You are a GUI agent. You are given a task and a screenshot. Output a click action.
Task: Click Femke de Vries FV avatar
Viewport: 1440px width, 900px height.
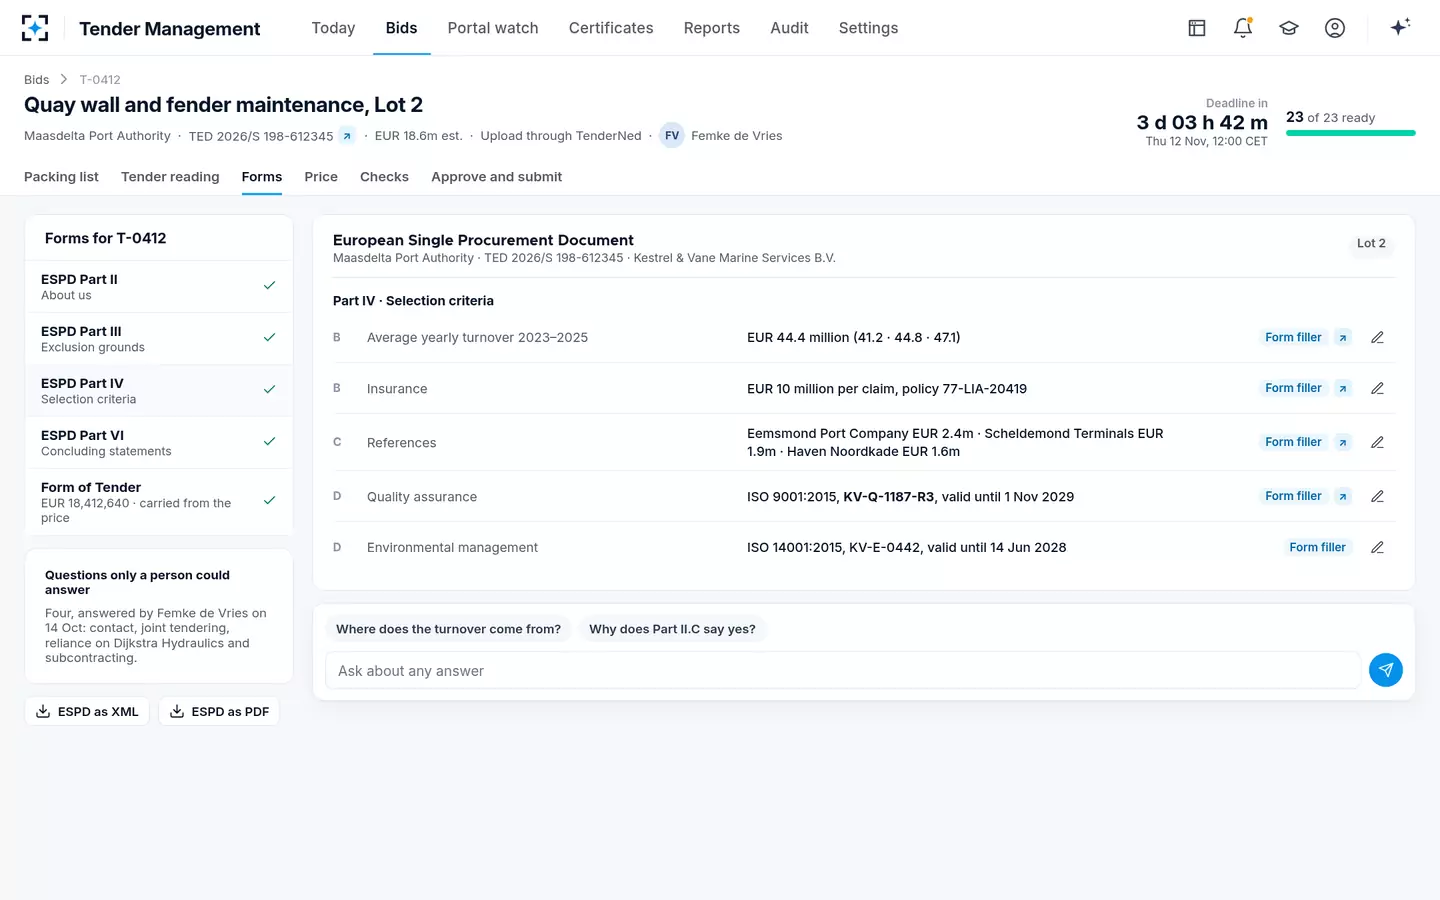pyautogui.click(x=672, y=136)
